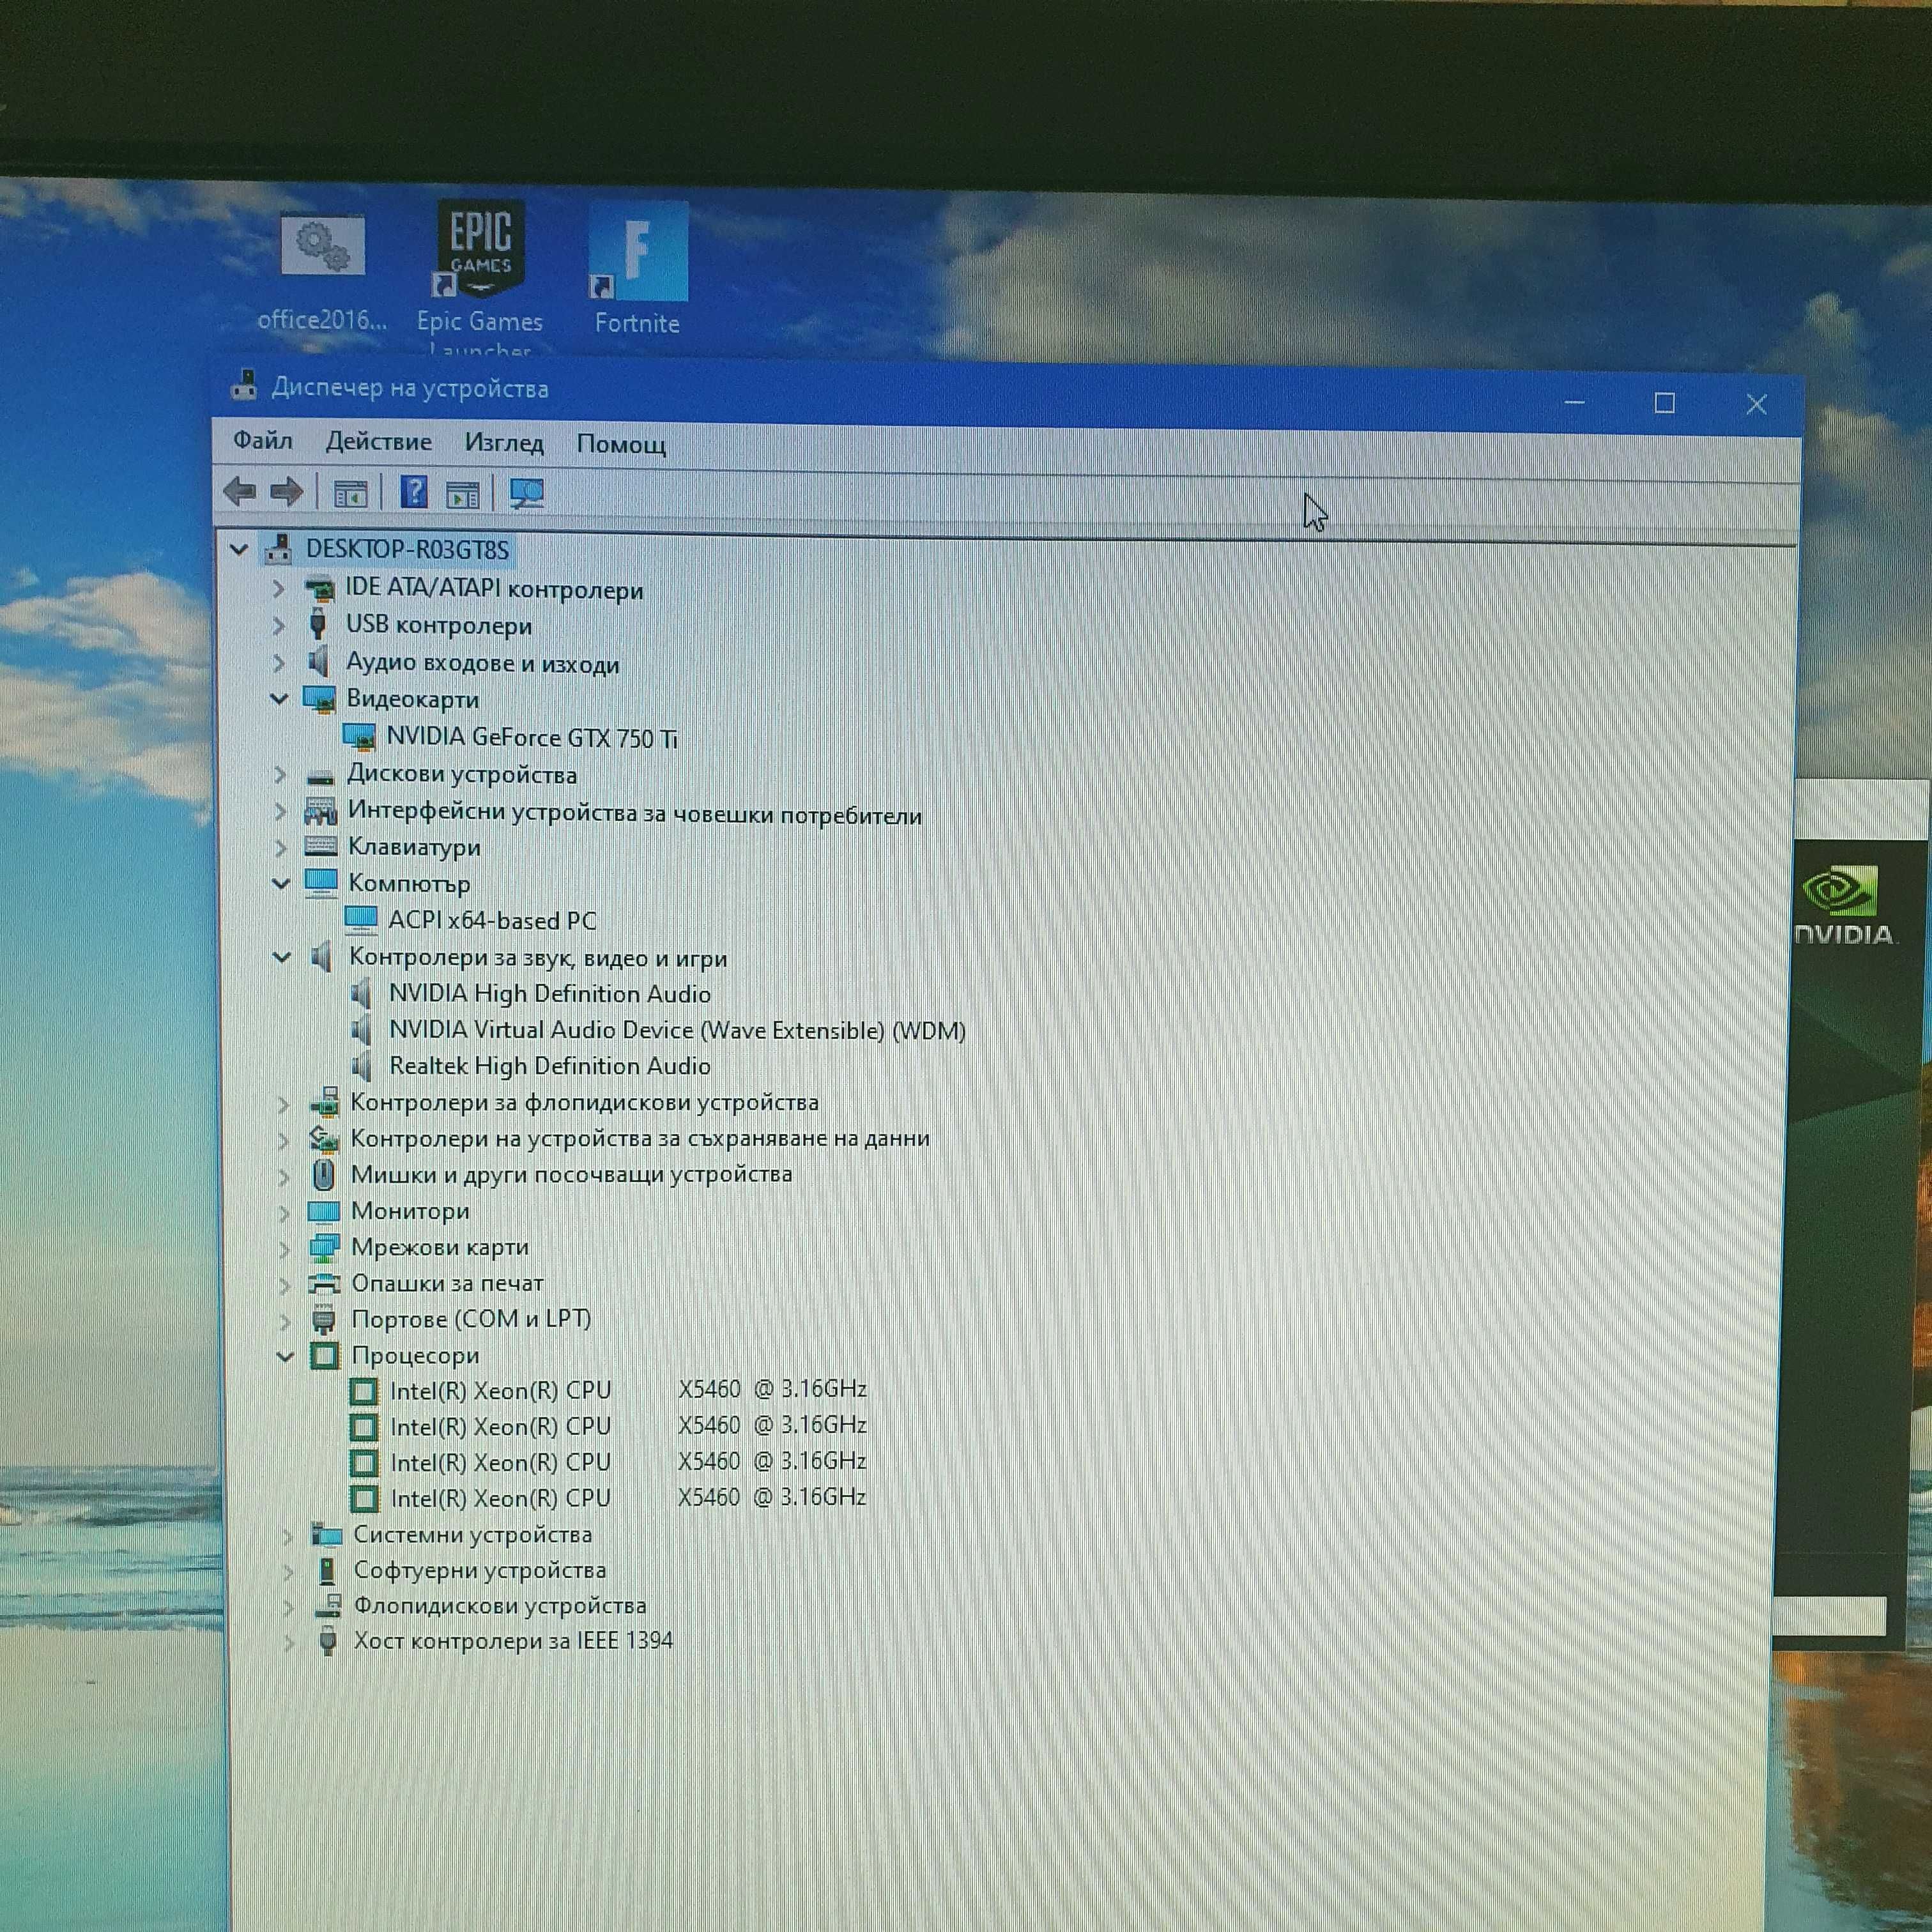Expand Аудио входове и изходи
1932x1932 pixels.
[x=279, y=662]
